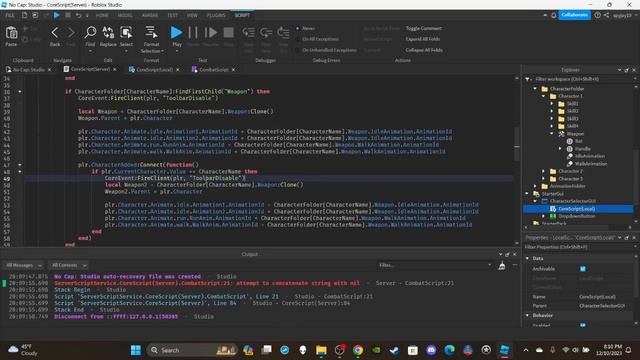Collapse the Data section in Properties
This screenshot has height=360, width=640.
point(527,258)
